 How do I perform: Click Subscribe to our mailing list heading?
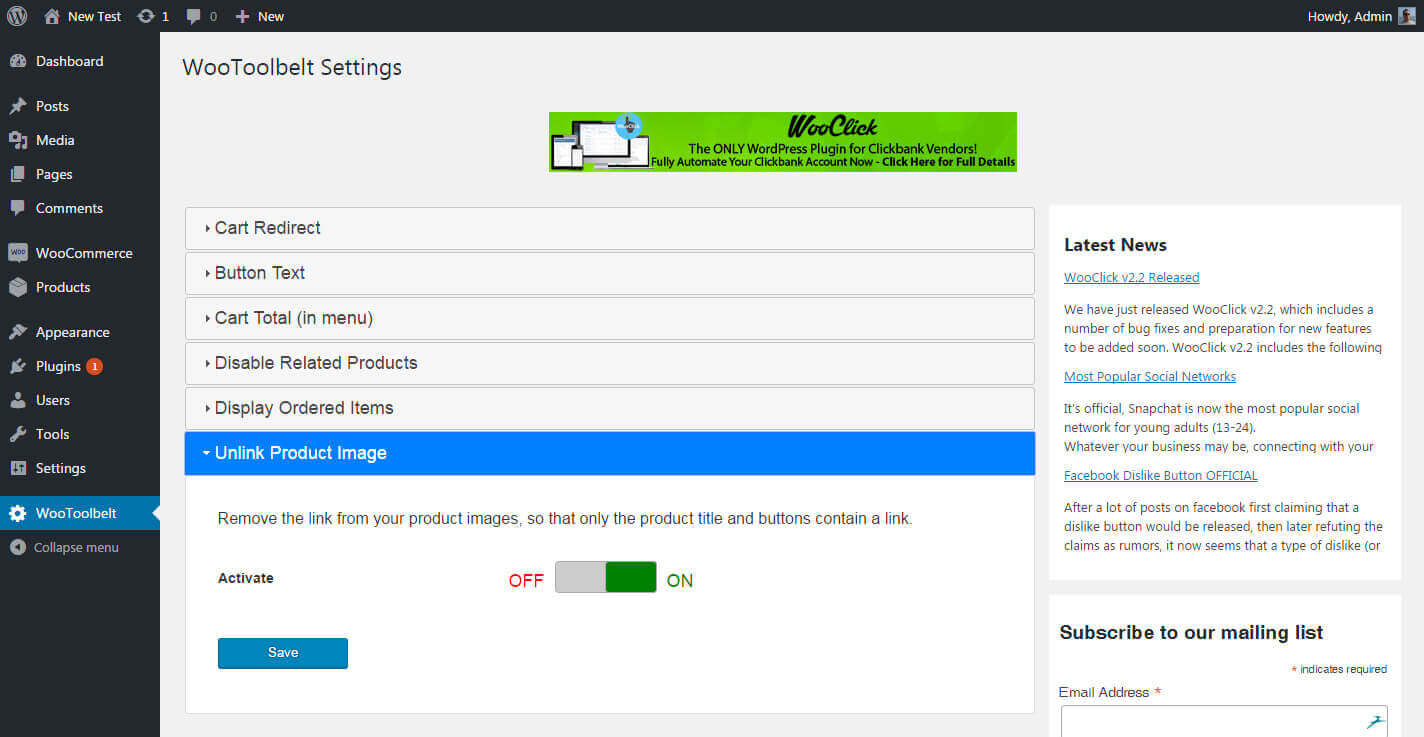click(x=1191, y=632)
